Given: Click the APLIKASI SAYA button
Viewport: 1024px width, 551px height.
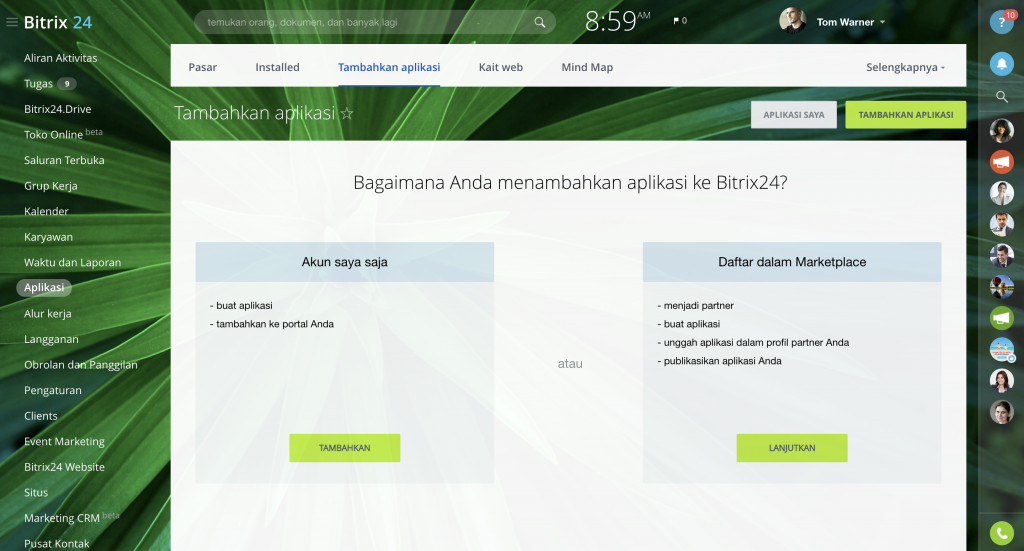Looking at the screenshot, I should 794,115.
